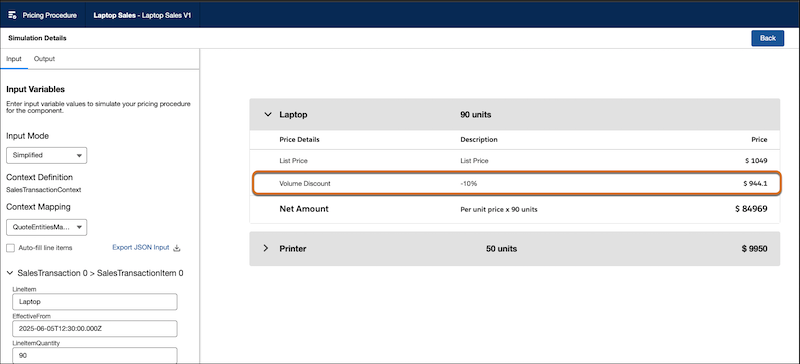The image size is (800, 364).
Task: Click the Net Amount row label
Action: tap(304, 209)
